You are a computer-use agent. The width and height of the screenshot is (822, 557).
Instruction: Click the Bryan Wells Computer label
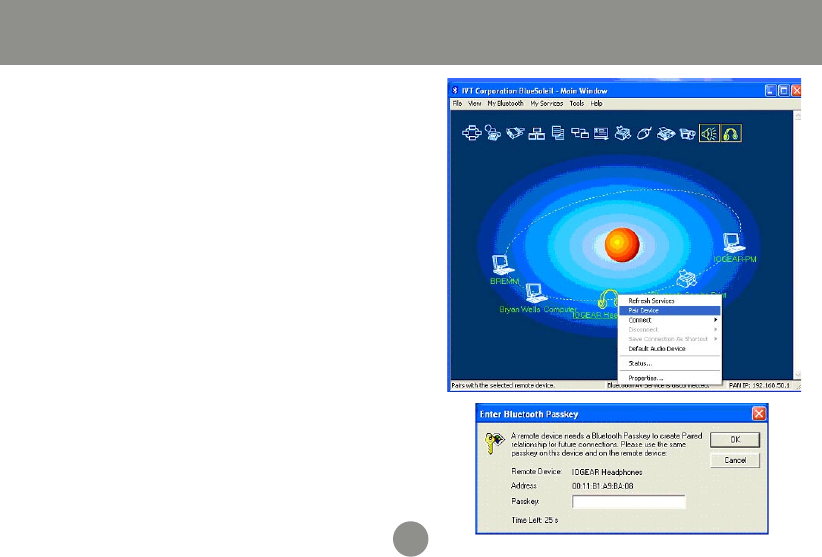[537, 310]
